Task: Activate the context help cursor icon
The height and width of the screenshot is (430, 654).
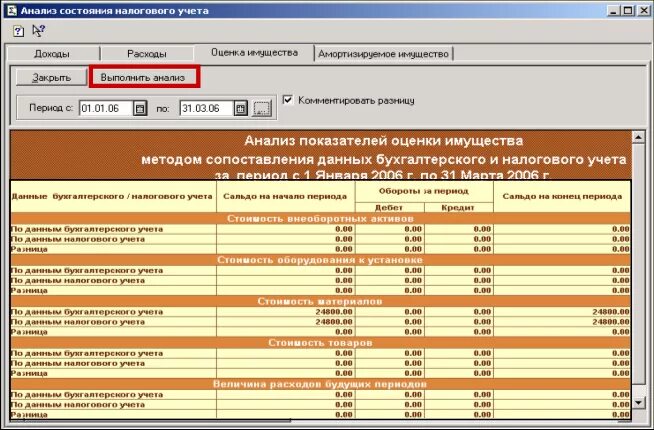Action: (38, 31)
